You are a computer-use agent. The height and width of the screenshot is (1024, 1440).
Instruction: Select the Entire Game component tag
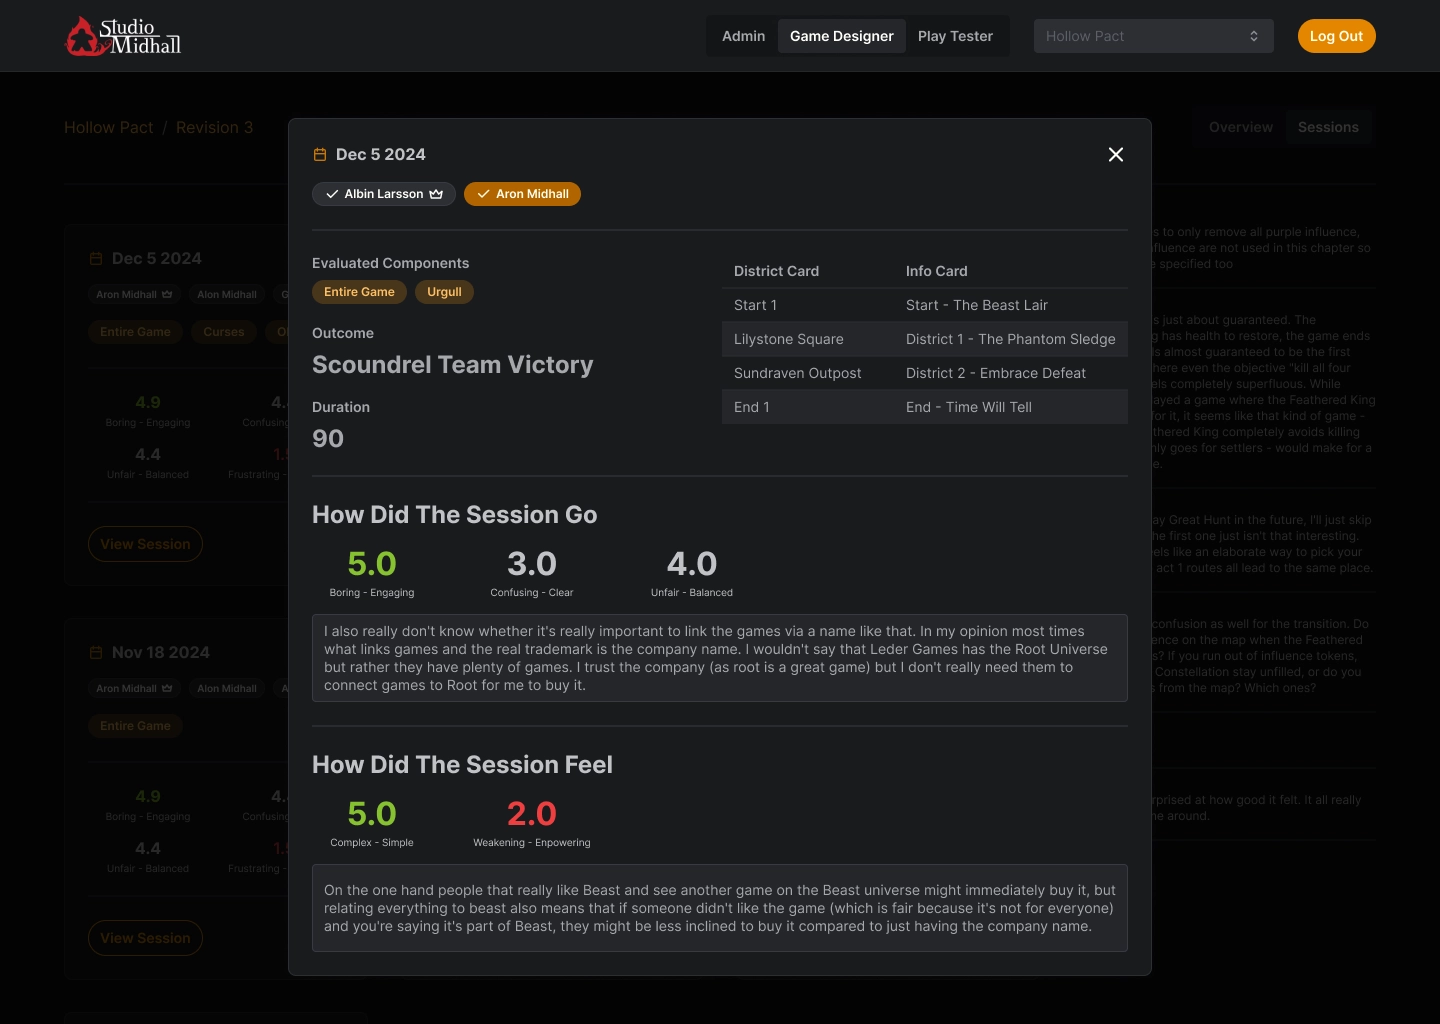coord(359,292)
